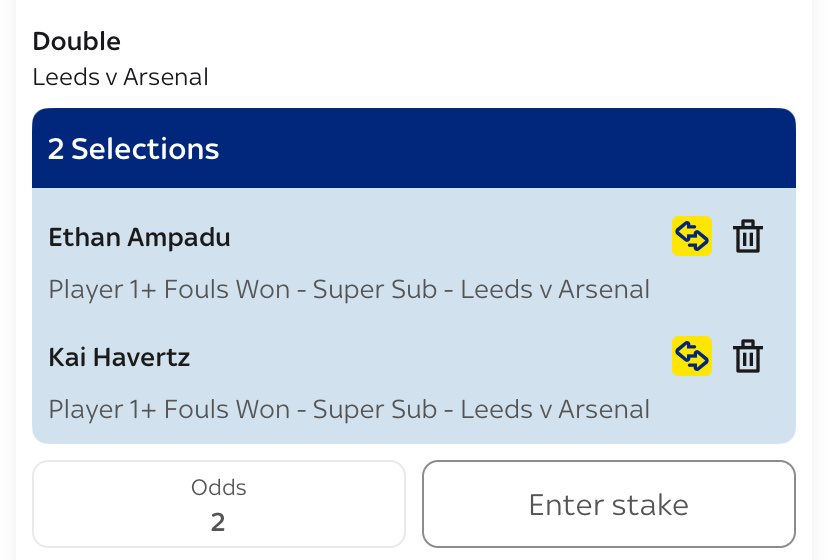
Task: Click the Odds label text
Action: pyautogui.click(x=218, y=488)
